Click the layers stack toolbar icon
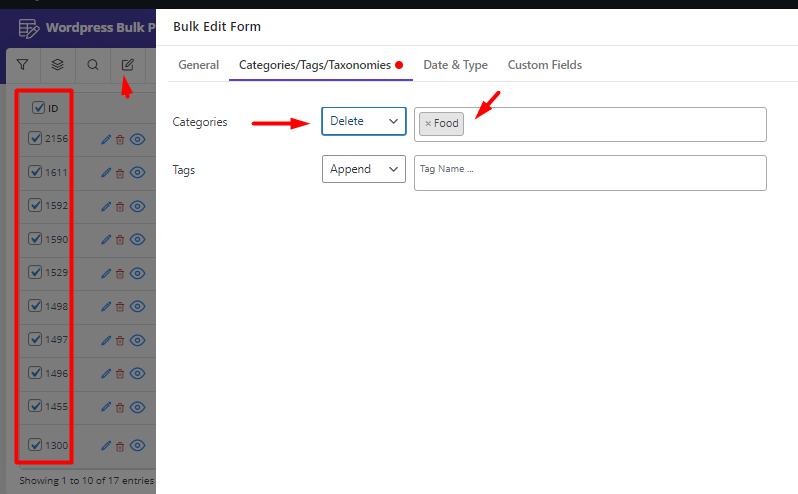Image resolution: width=798 pixels, height=494 pixels. (x=58, y=65)
